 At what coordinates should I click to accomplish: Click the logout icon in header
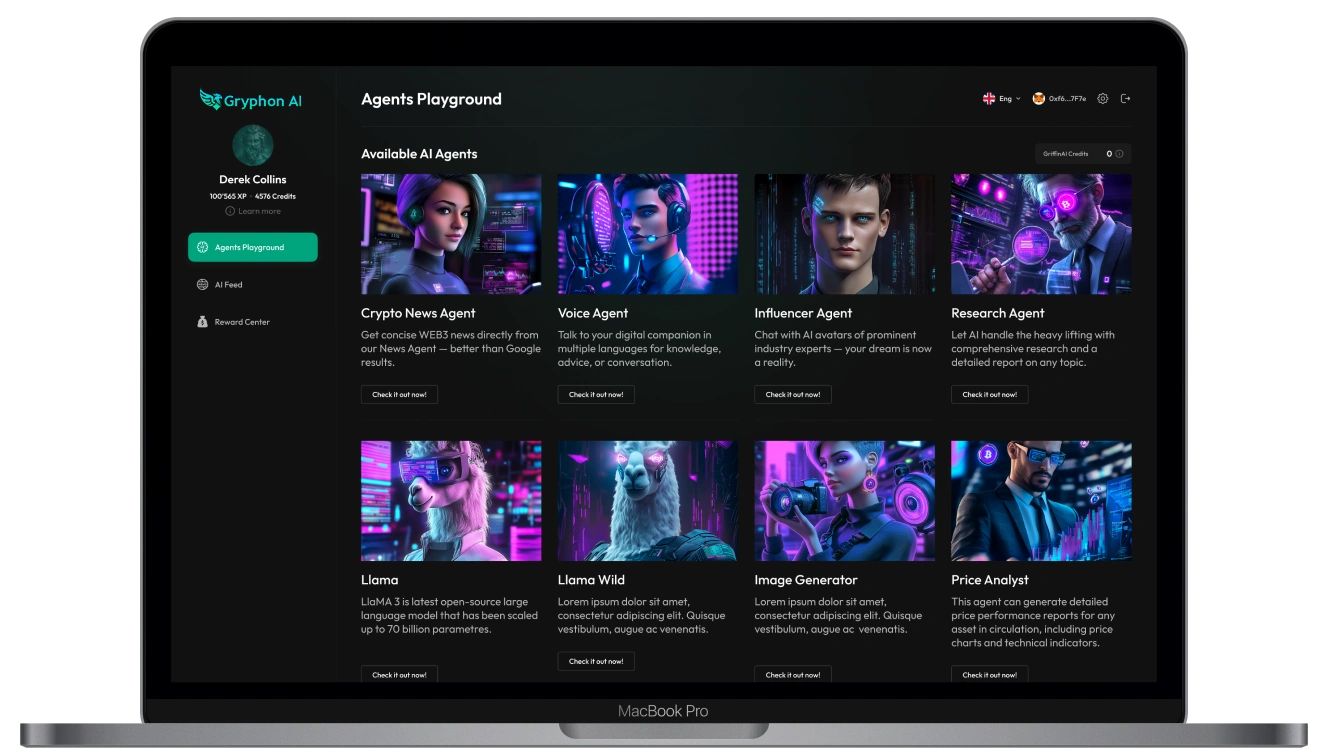[x=1125, y=99]
